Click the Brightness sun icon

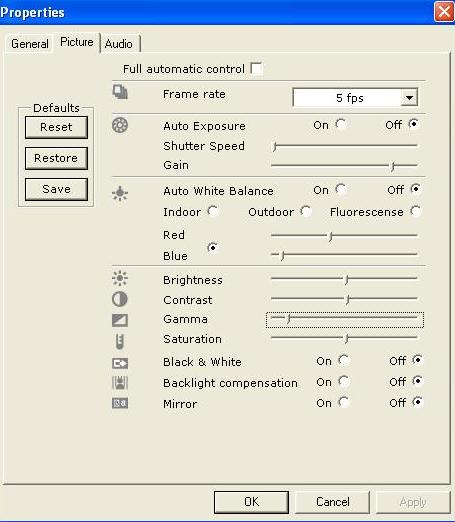[x=120, y=278]
